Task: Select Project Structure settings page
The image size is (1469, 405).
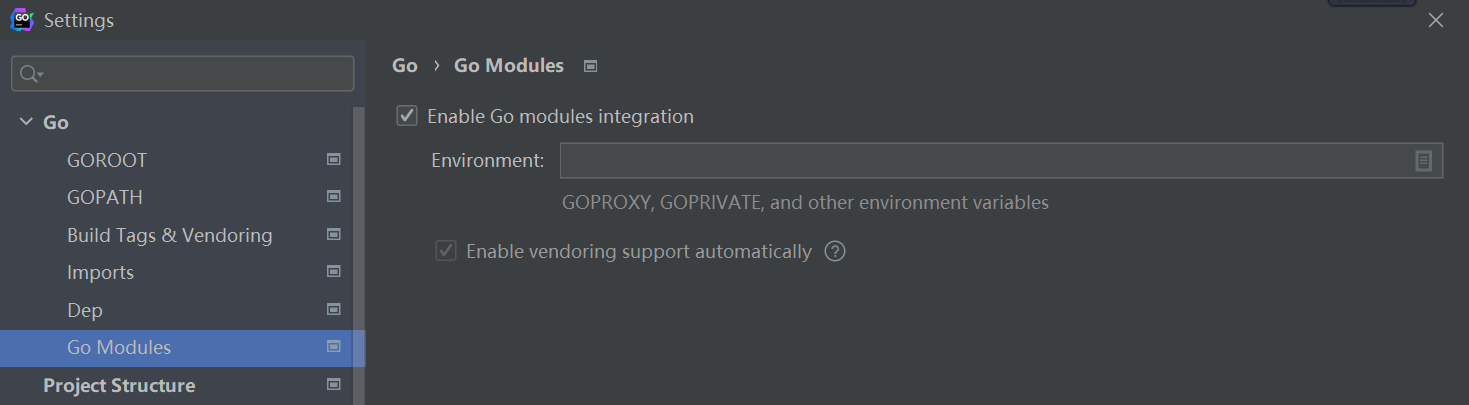Action: (119, 385)
